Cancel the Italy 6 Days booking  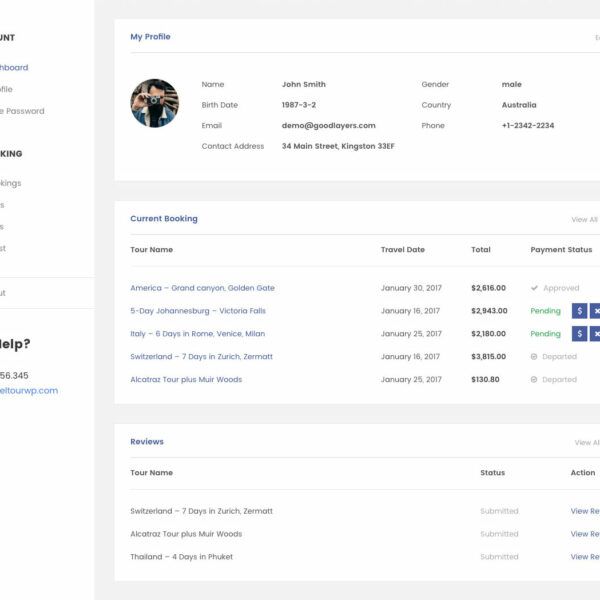[595, 334]
